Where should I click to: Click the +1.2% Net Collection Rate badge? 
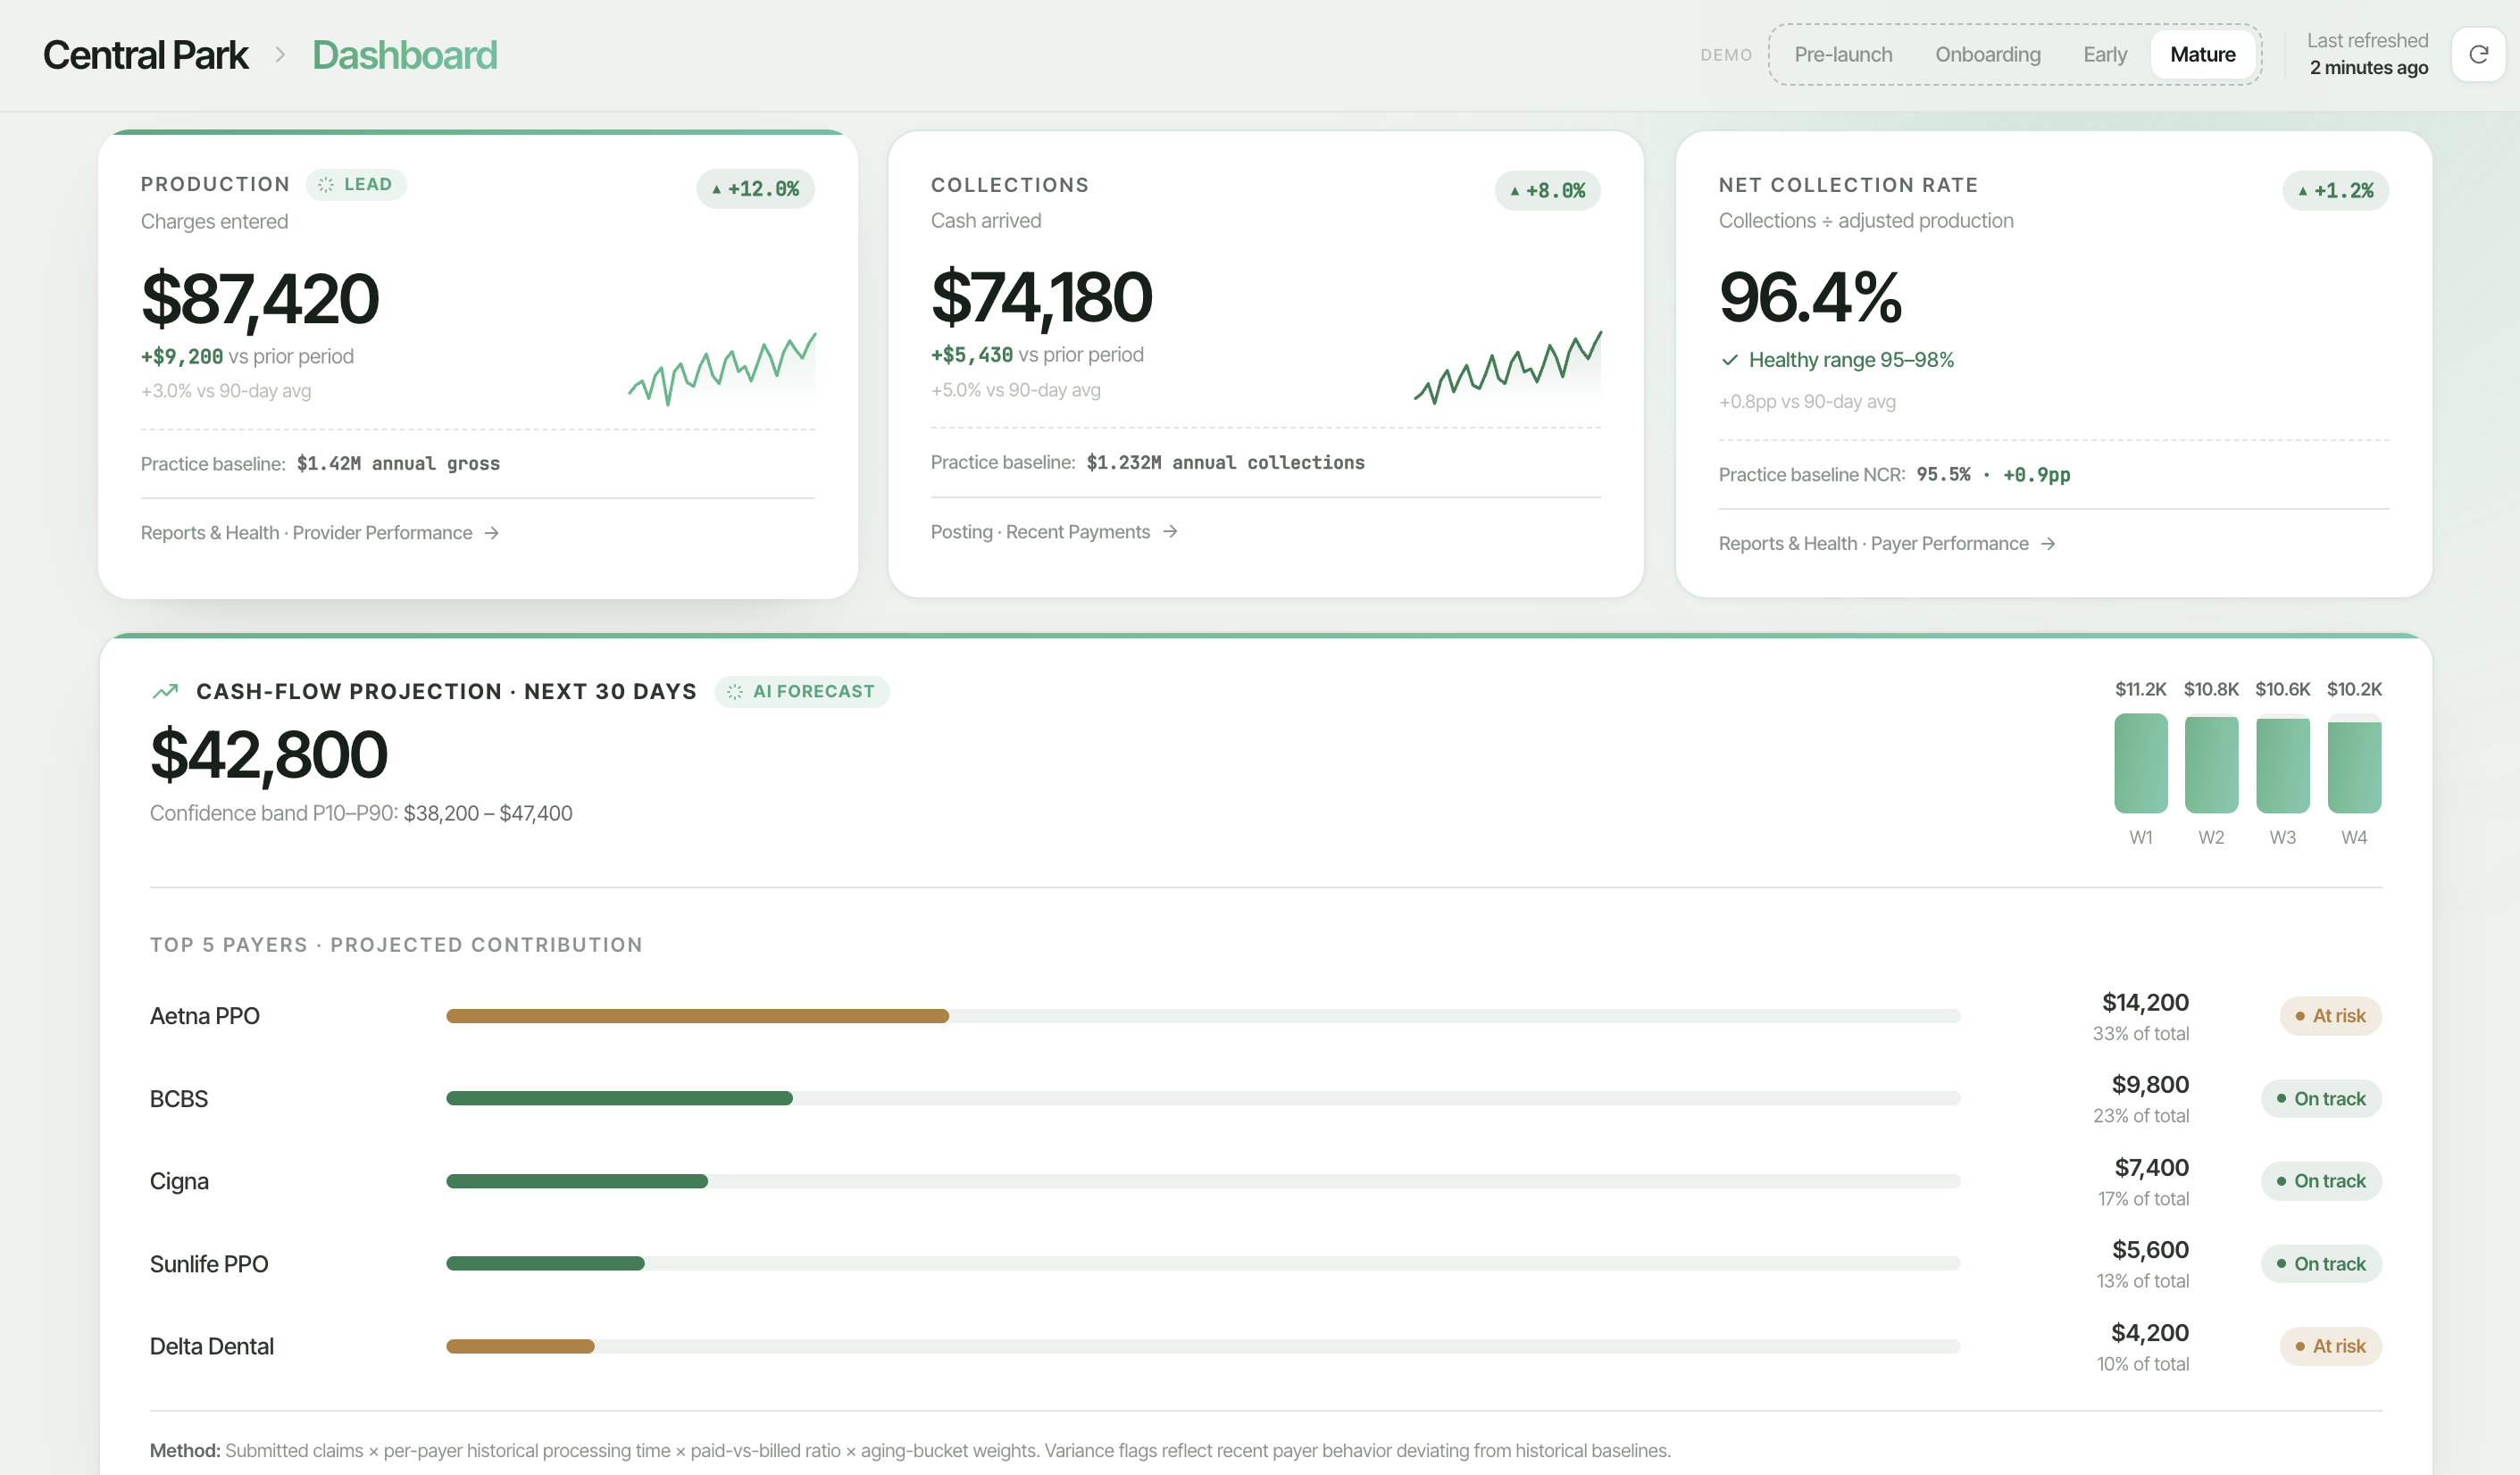2335,190
